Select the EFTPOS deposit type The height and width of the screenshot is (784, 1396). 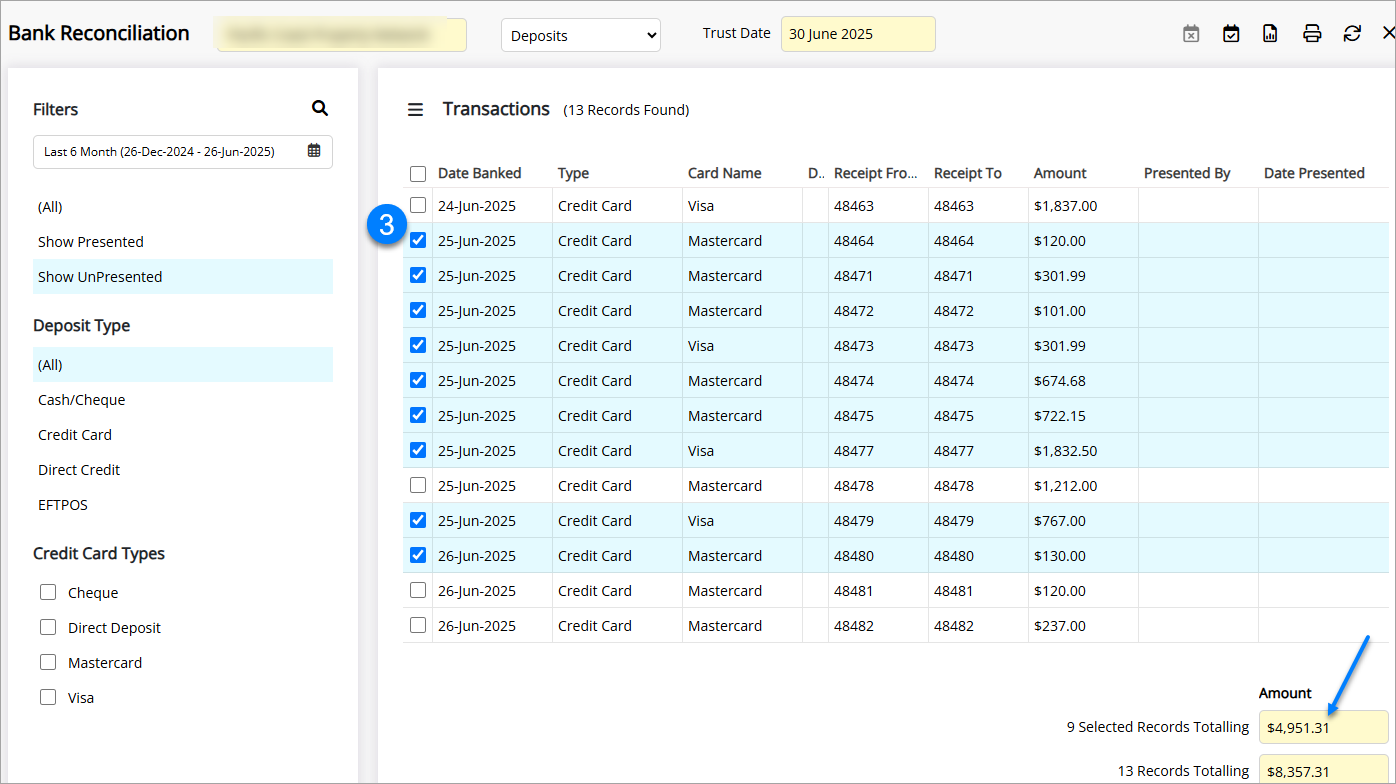(x=63, y=505)
